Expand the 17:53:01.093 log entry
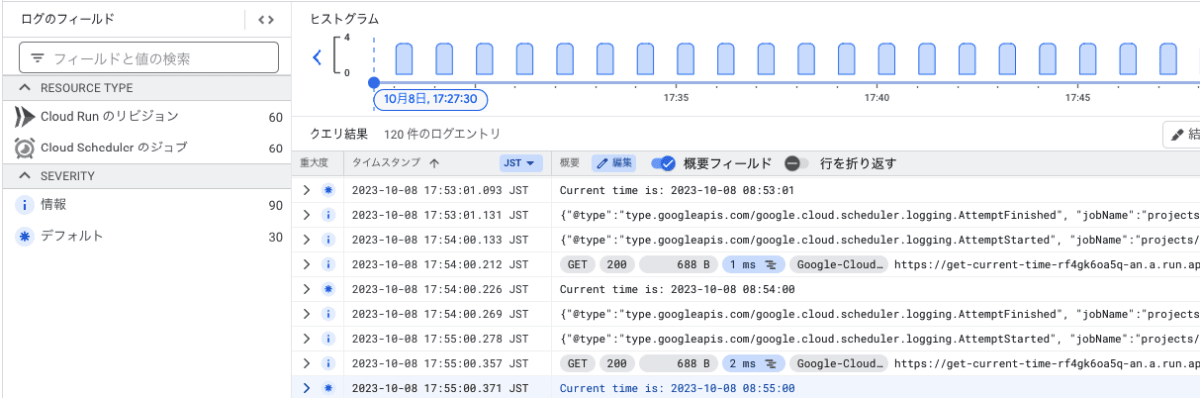 pos(307,189)
